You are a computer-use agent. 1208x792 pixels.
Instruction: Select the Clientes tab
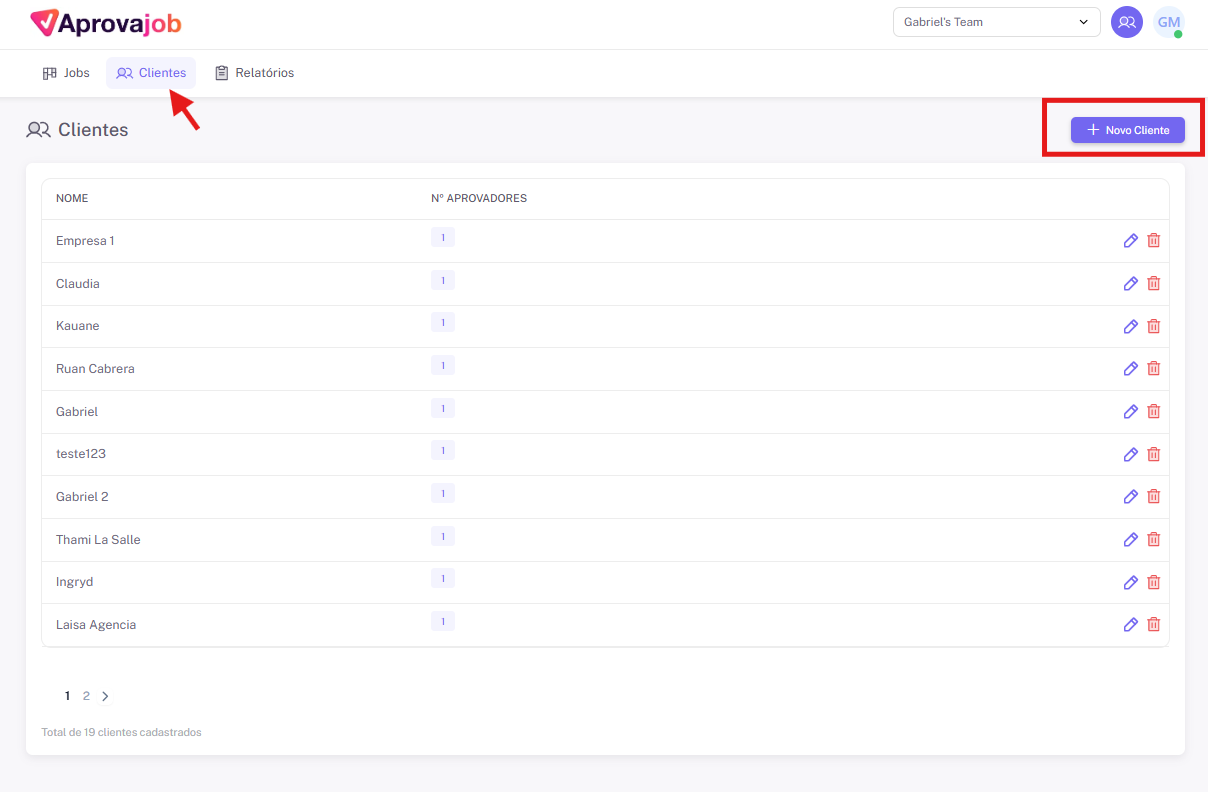(x=151, y=73)
